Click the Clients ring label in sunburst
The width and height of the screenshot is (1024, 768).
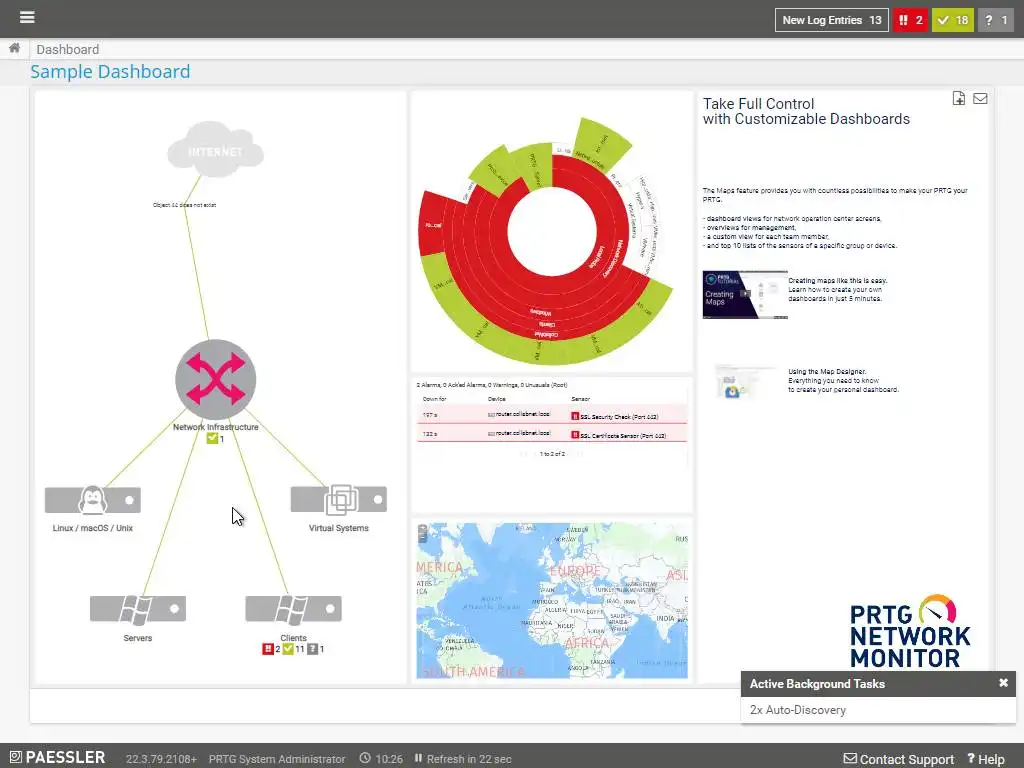click(547, 324)
